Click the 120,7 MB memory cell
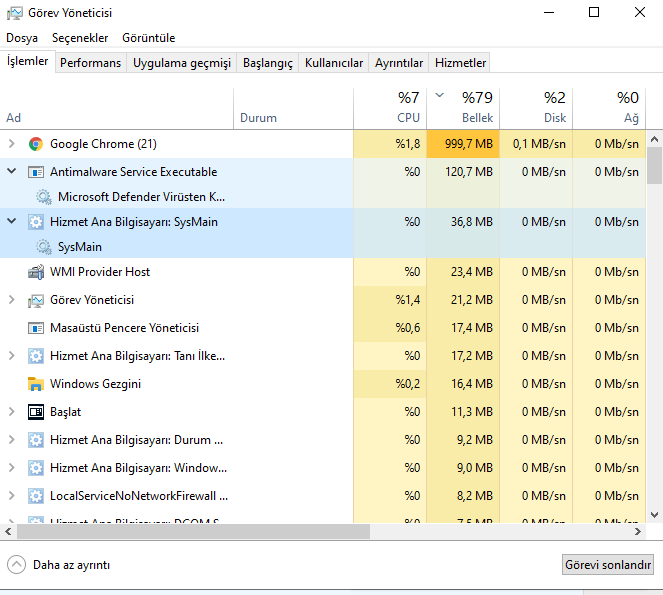 pyautogui.click(x=463, y=172)
